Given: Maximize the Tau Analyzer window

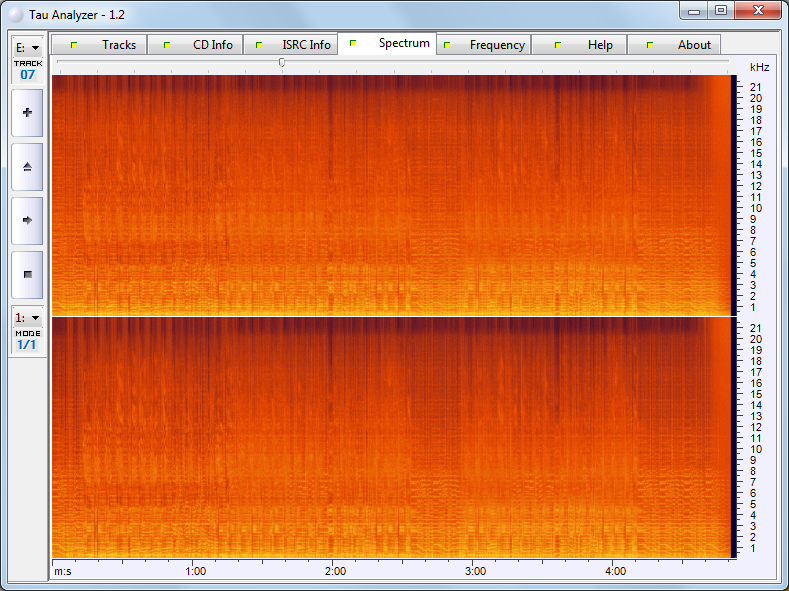Looking at the screenshot, I should 720,10.
